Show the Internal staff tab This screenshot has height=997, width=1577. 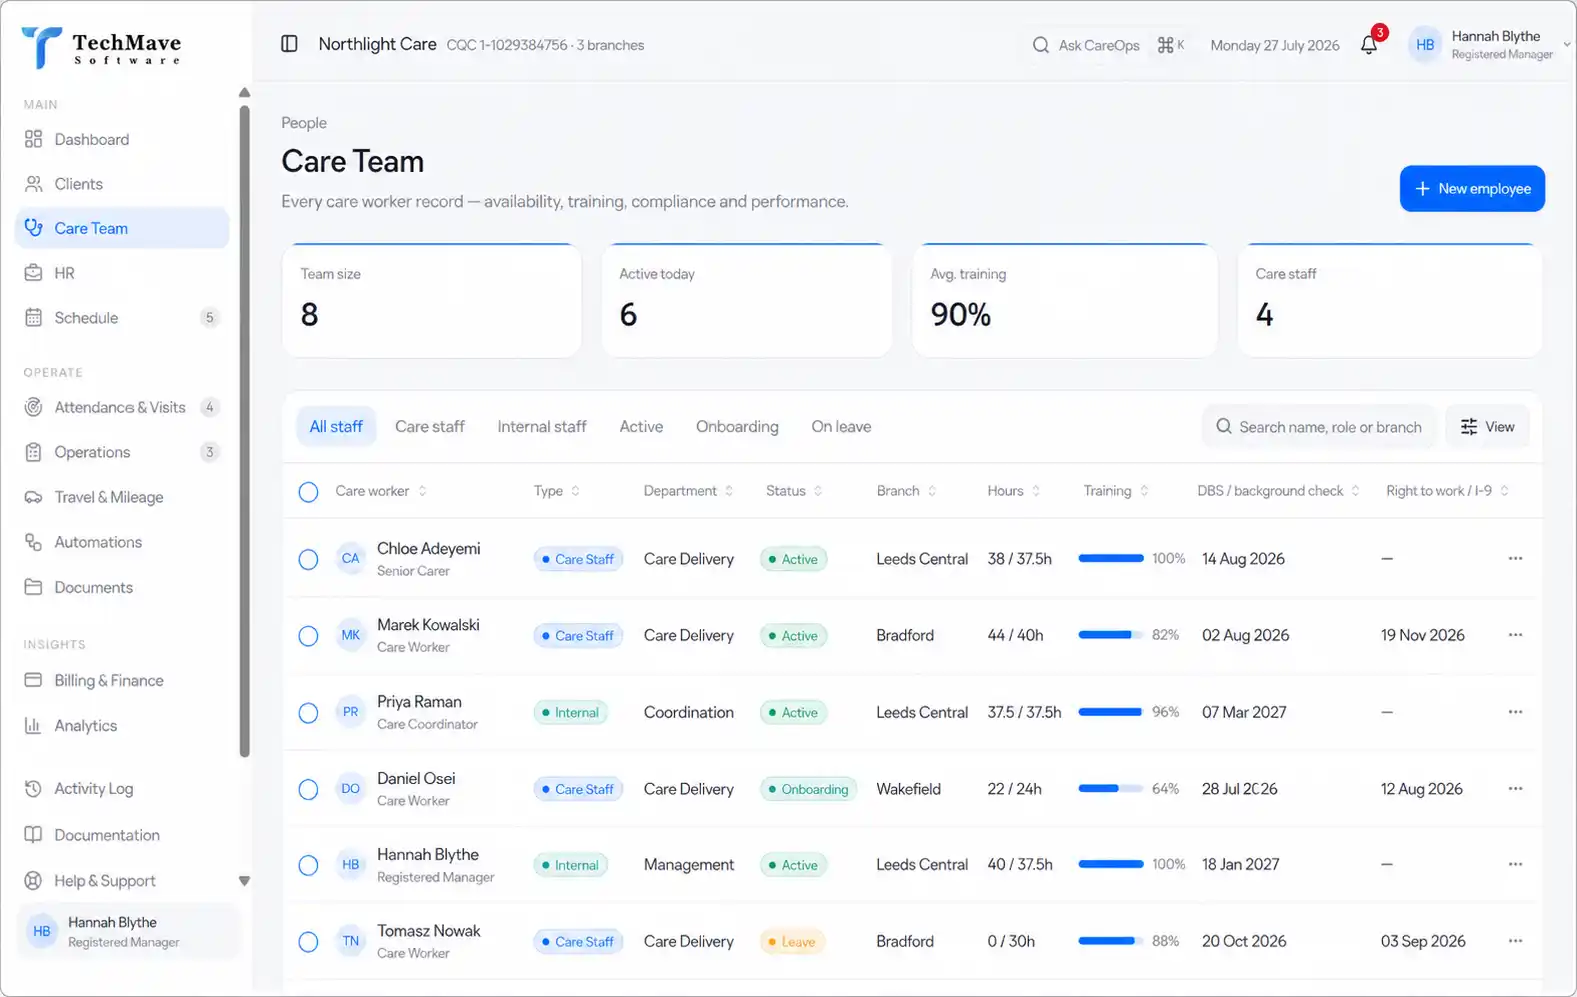point(542,426)
